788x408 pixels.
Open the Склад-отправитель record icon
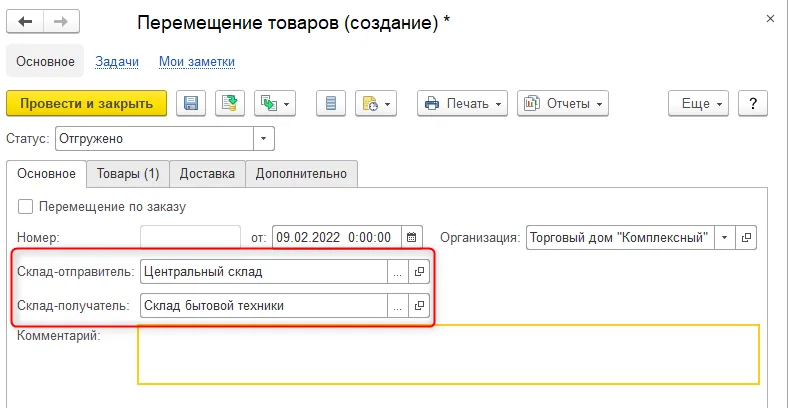point(419,272)
